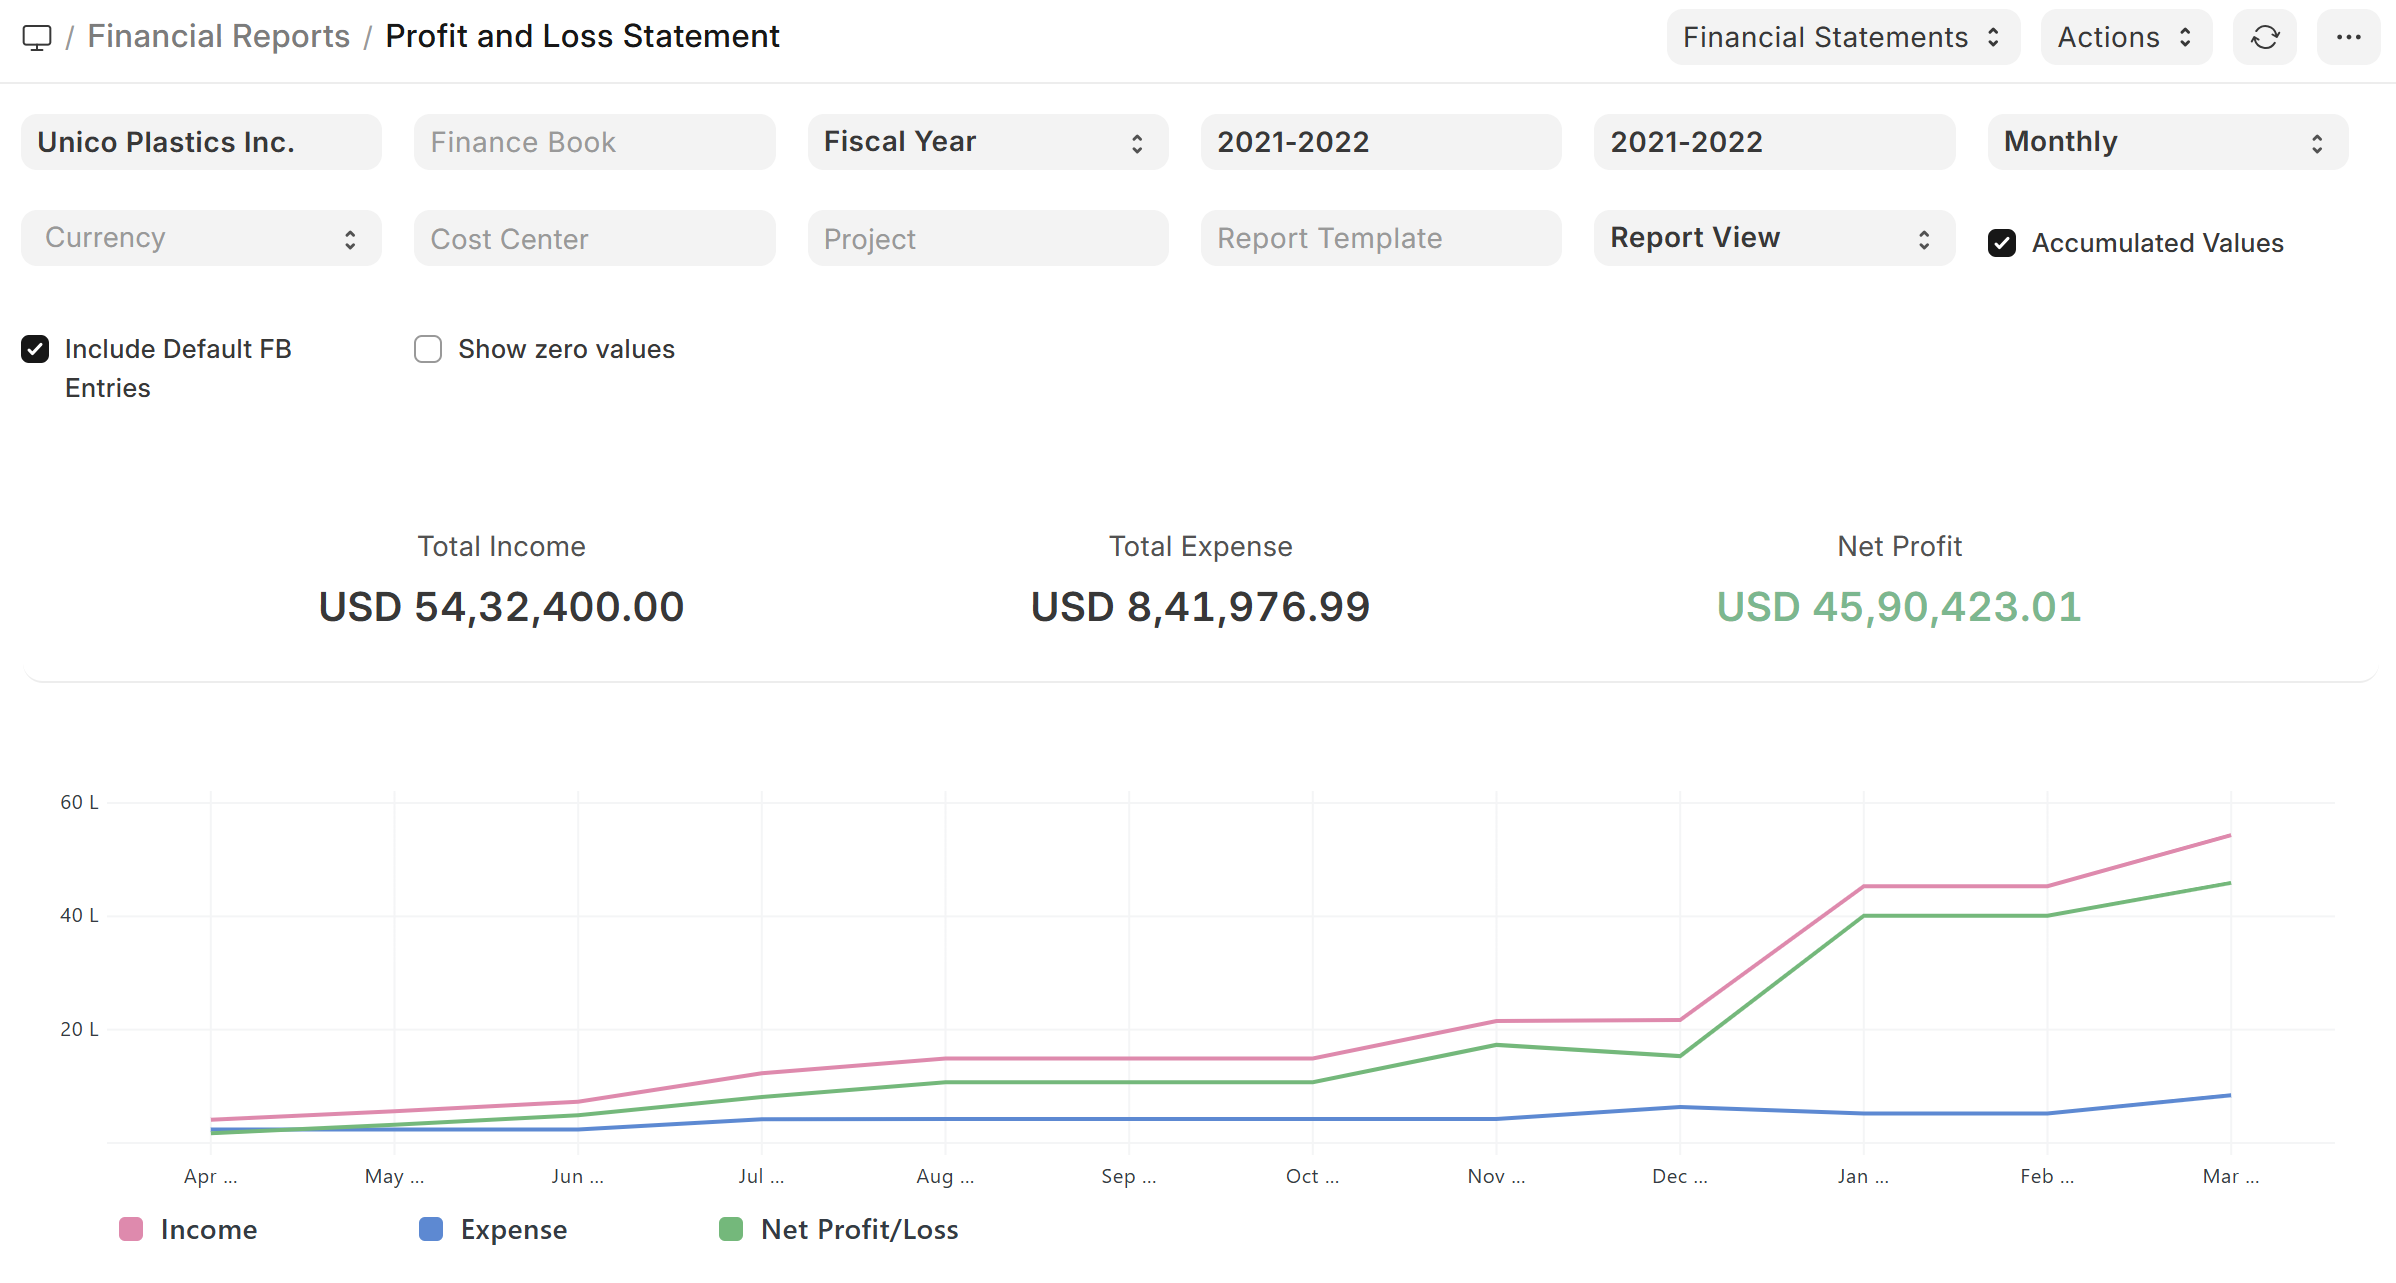Click the Monthly selector arrows icon
2396x1283 pixels.
pyautogui.click(x=2317, y=143)
